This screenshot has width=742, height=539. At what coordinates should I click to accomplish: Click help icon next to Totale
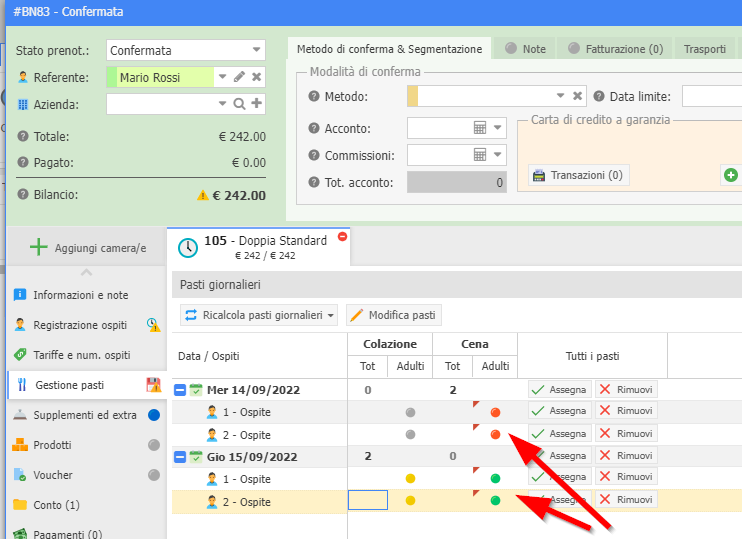23,136
